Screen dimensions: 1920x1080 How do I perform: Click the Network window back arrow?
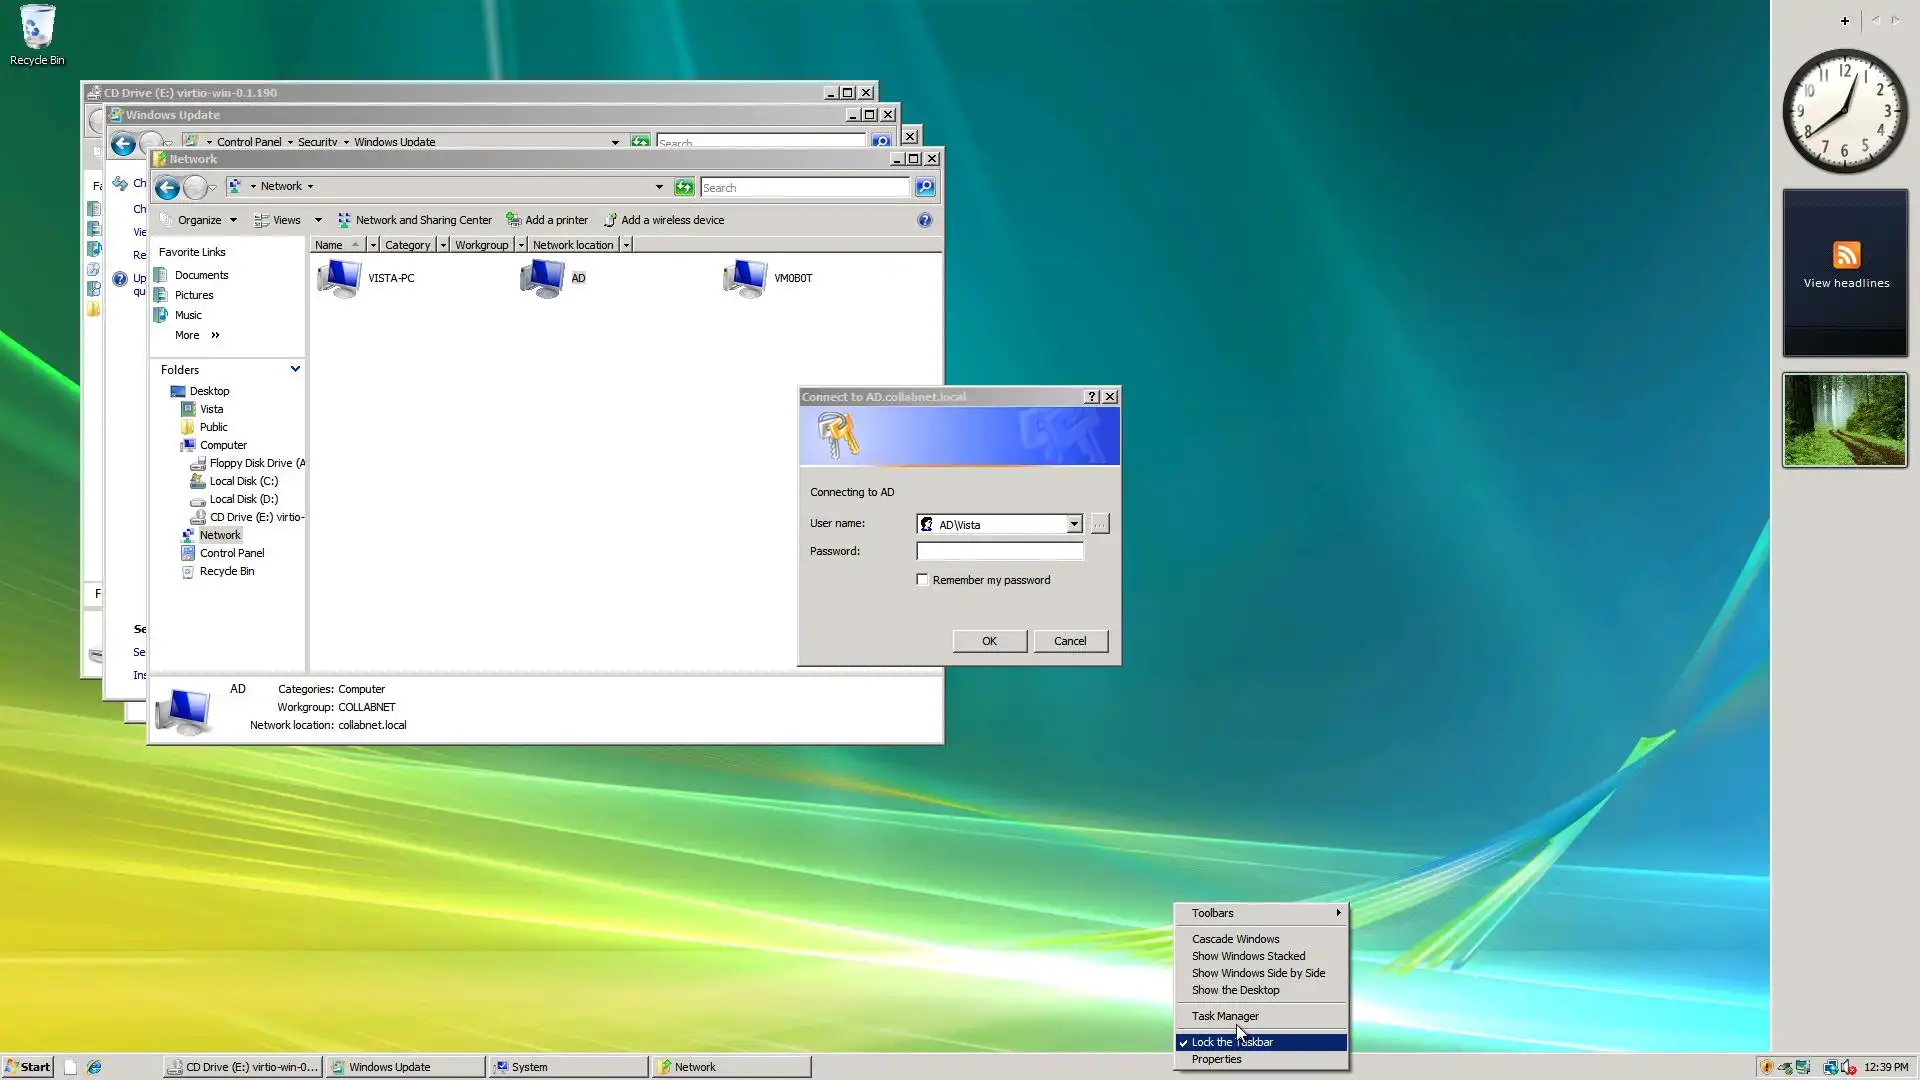(167, 187)
